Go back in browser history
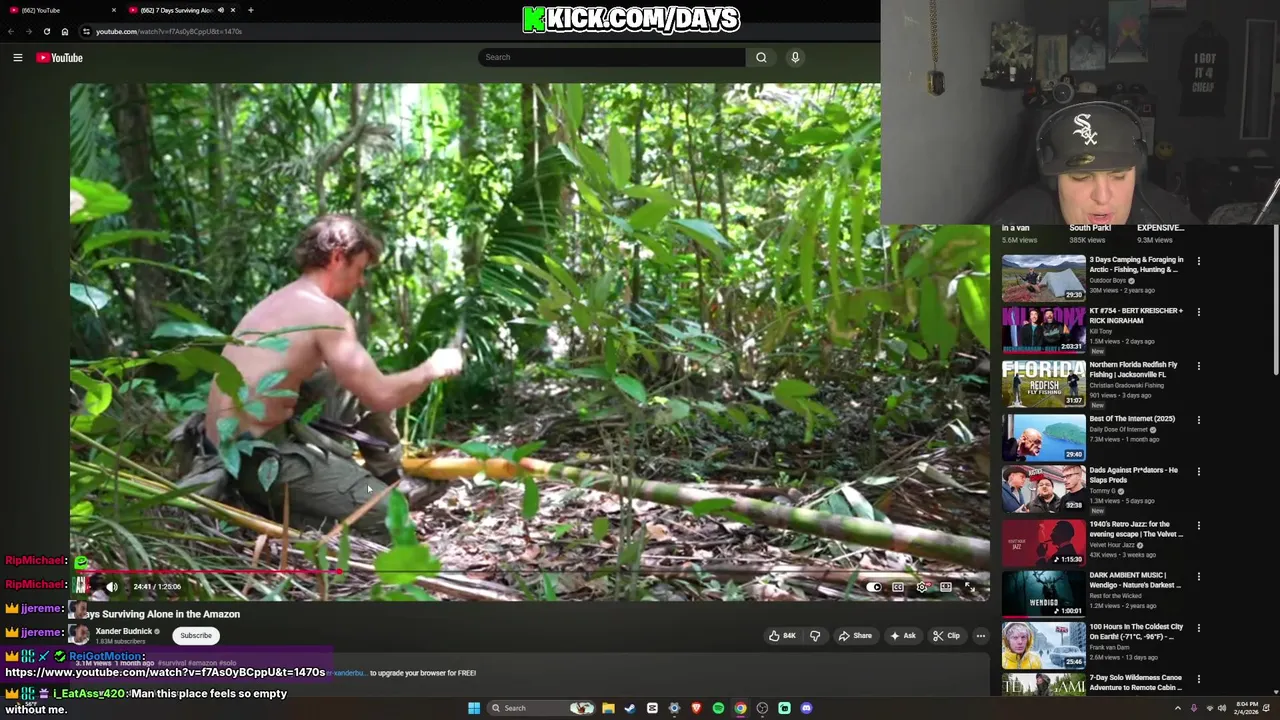Viewport: 1280px width, 720px height. [11, 31]
